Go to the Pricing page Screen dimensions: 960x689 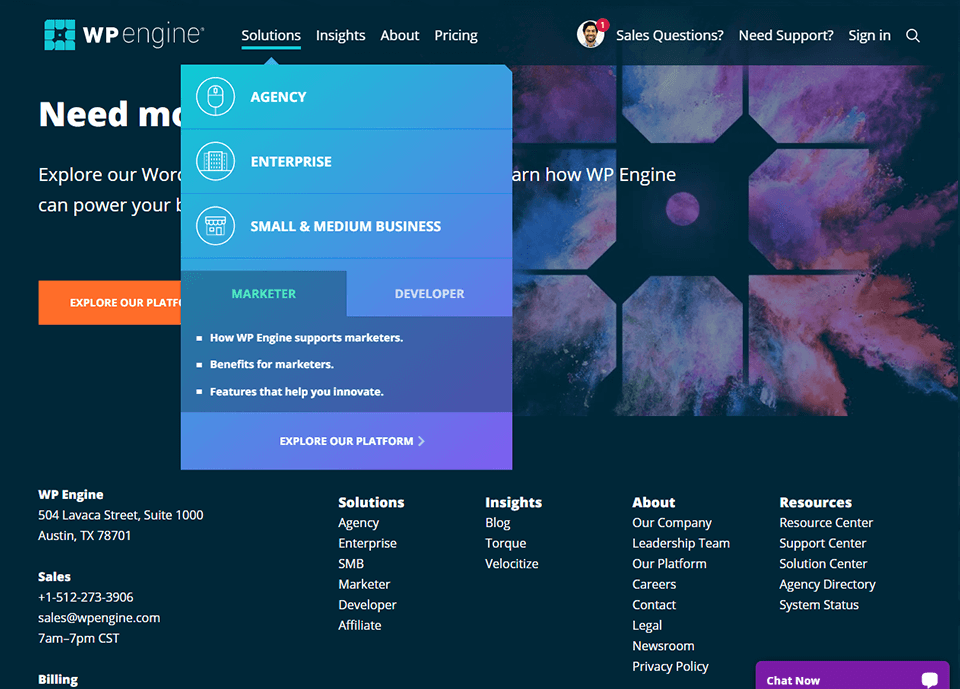tap(456, 36)
